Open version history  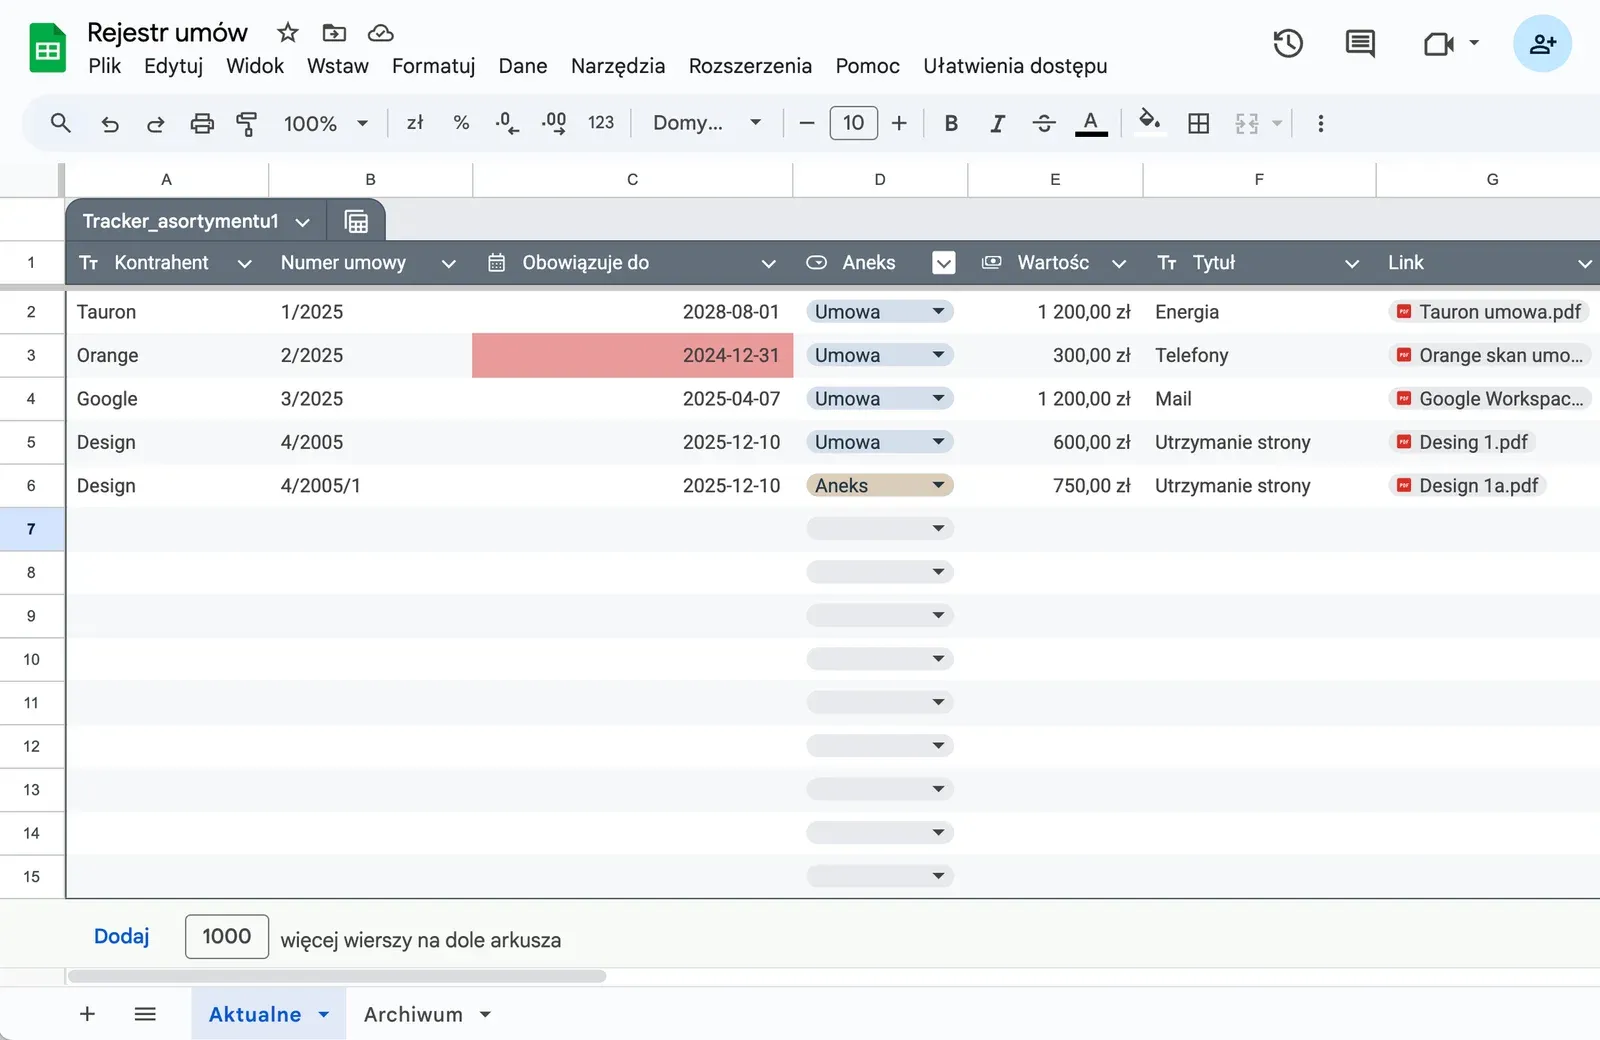click(1288, 43)
